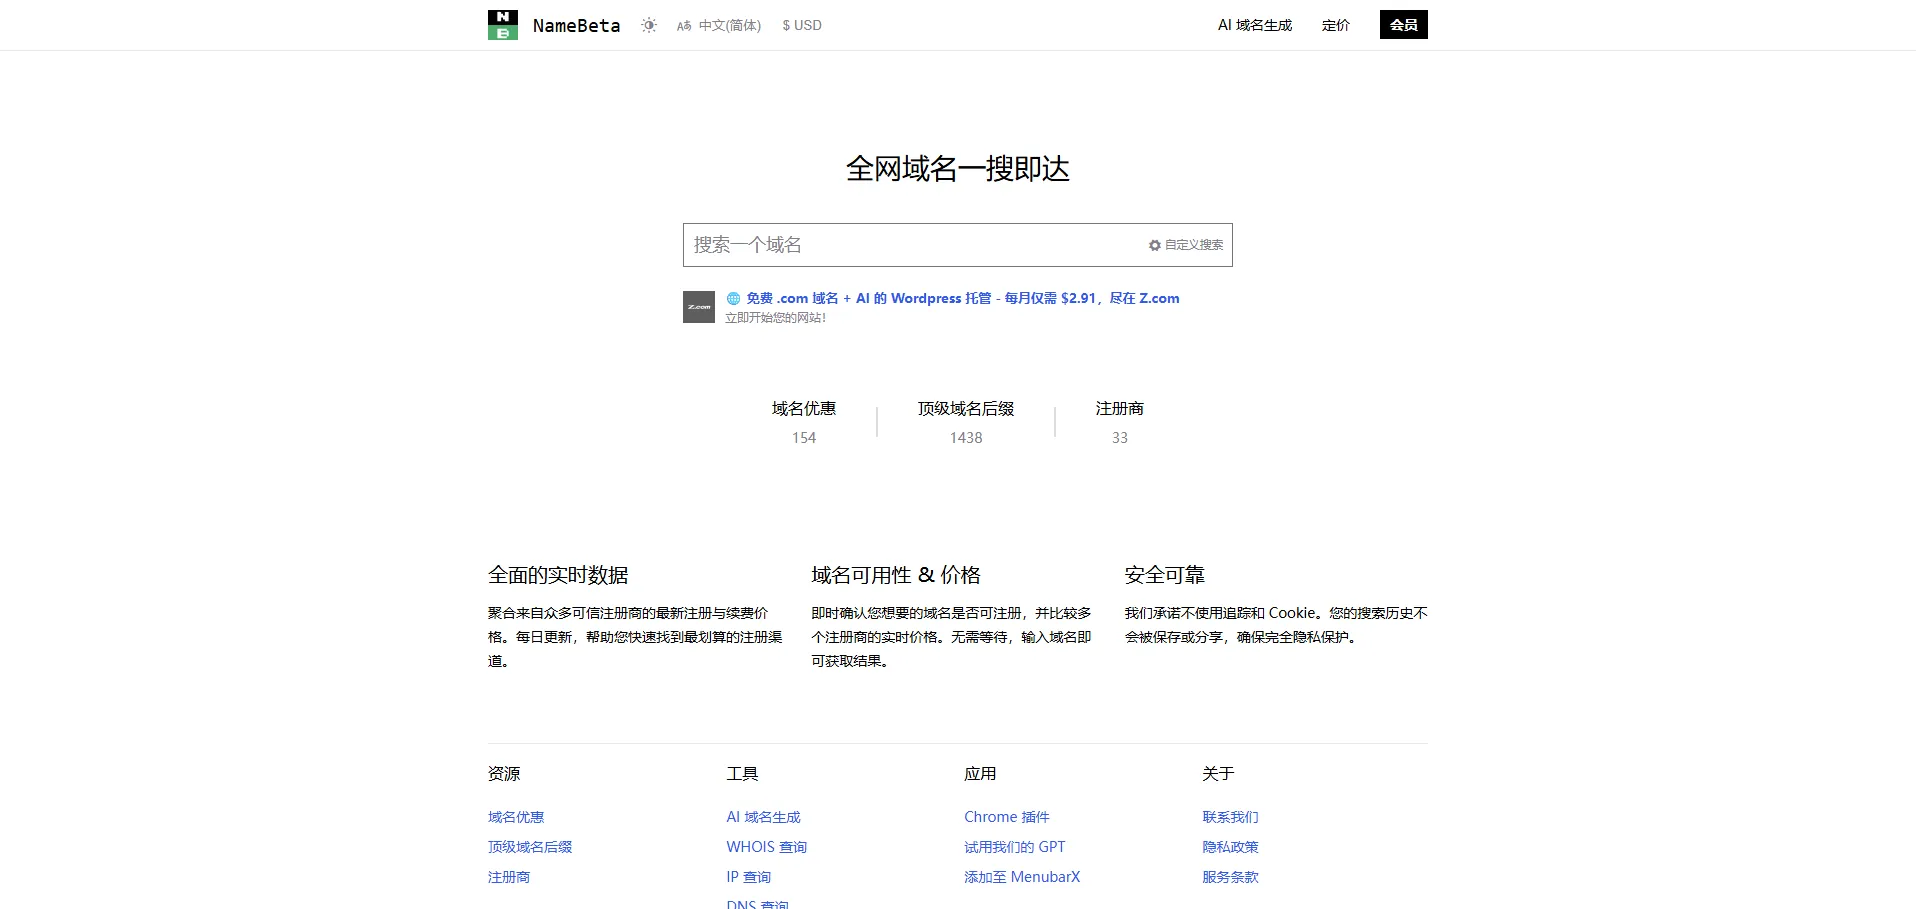Open 联系我们 contact link
The image size is (1916, 909).
pyautogui.click(x=1230, y=817)
